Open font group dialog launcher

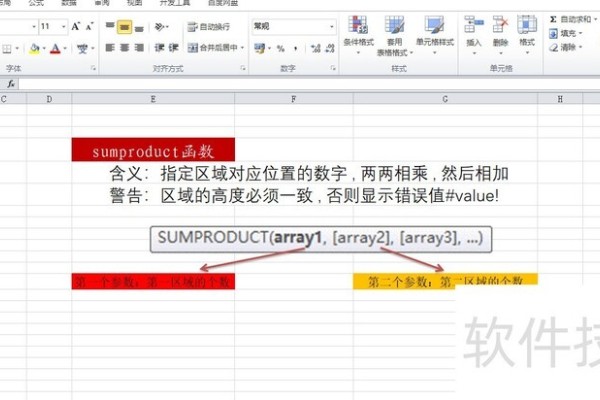click(93, 68)
